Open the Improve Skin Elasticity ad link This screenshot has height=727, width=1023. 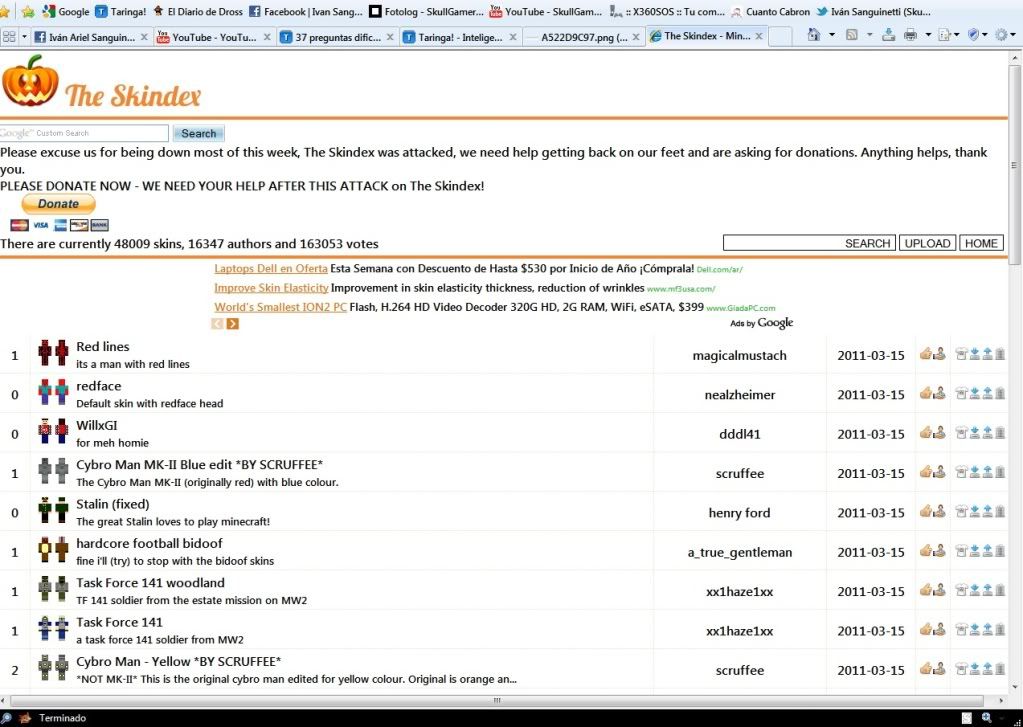click(271, 288)
